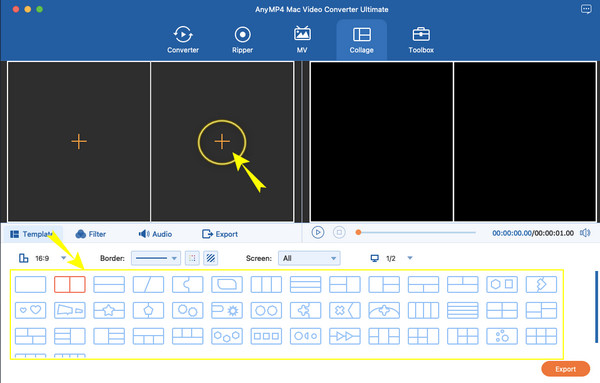Pick the star shape template
Viewport: 600px width, 383px height.
(109, 310)
